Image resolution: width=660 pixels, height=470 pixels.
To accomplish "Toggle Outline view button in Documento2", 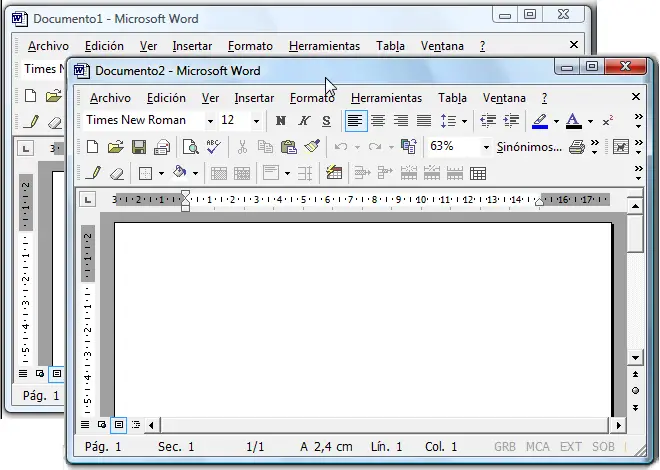I will [136, 425].
